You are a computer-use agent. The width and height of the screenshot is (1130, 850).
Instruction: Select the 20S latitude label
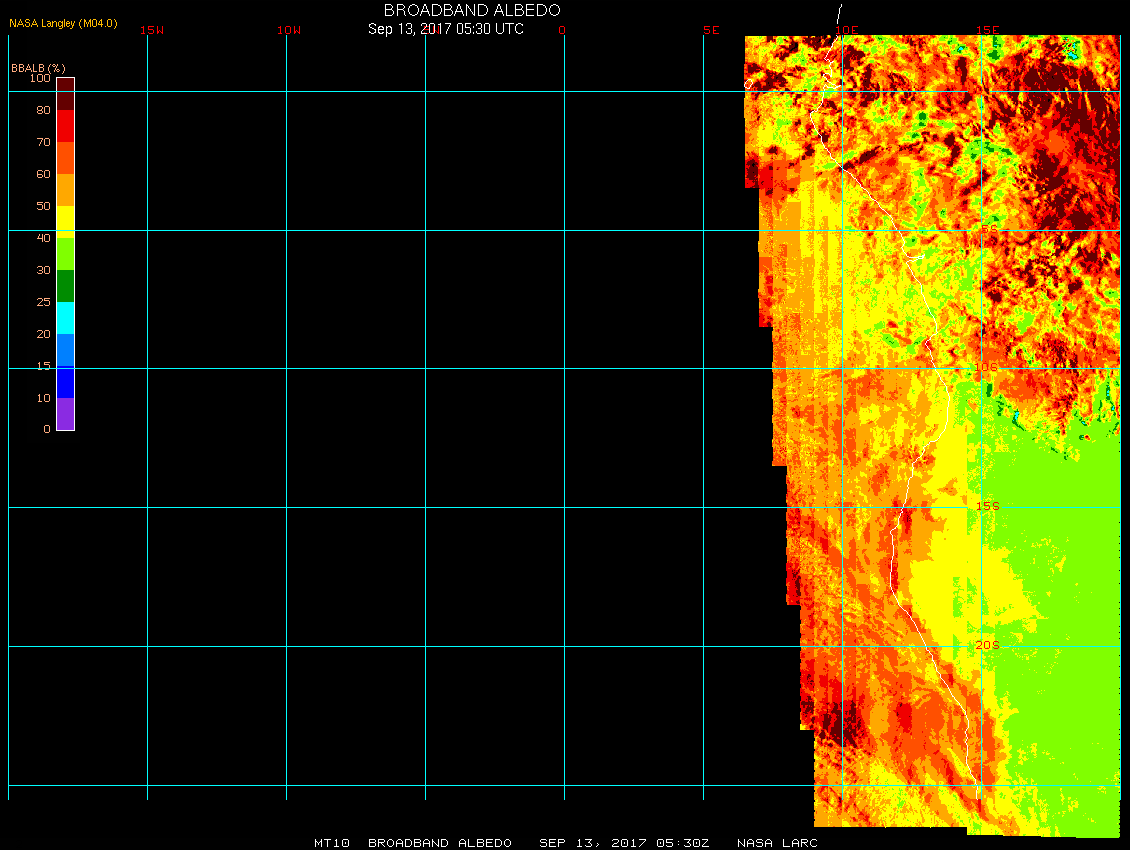987,645
